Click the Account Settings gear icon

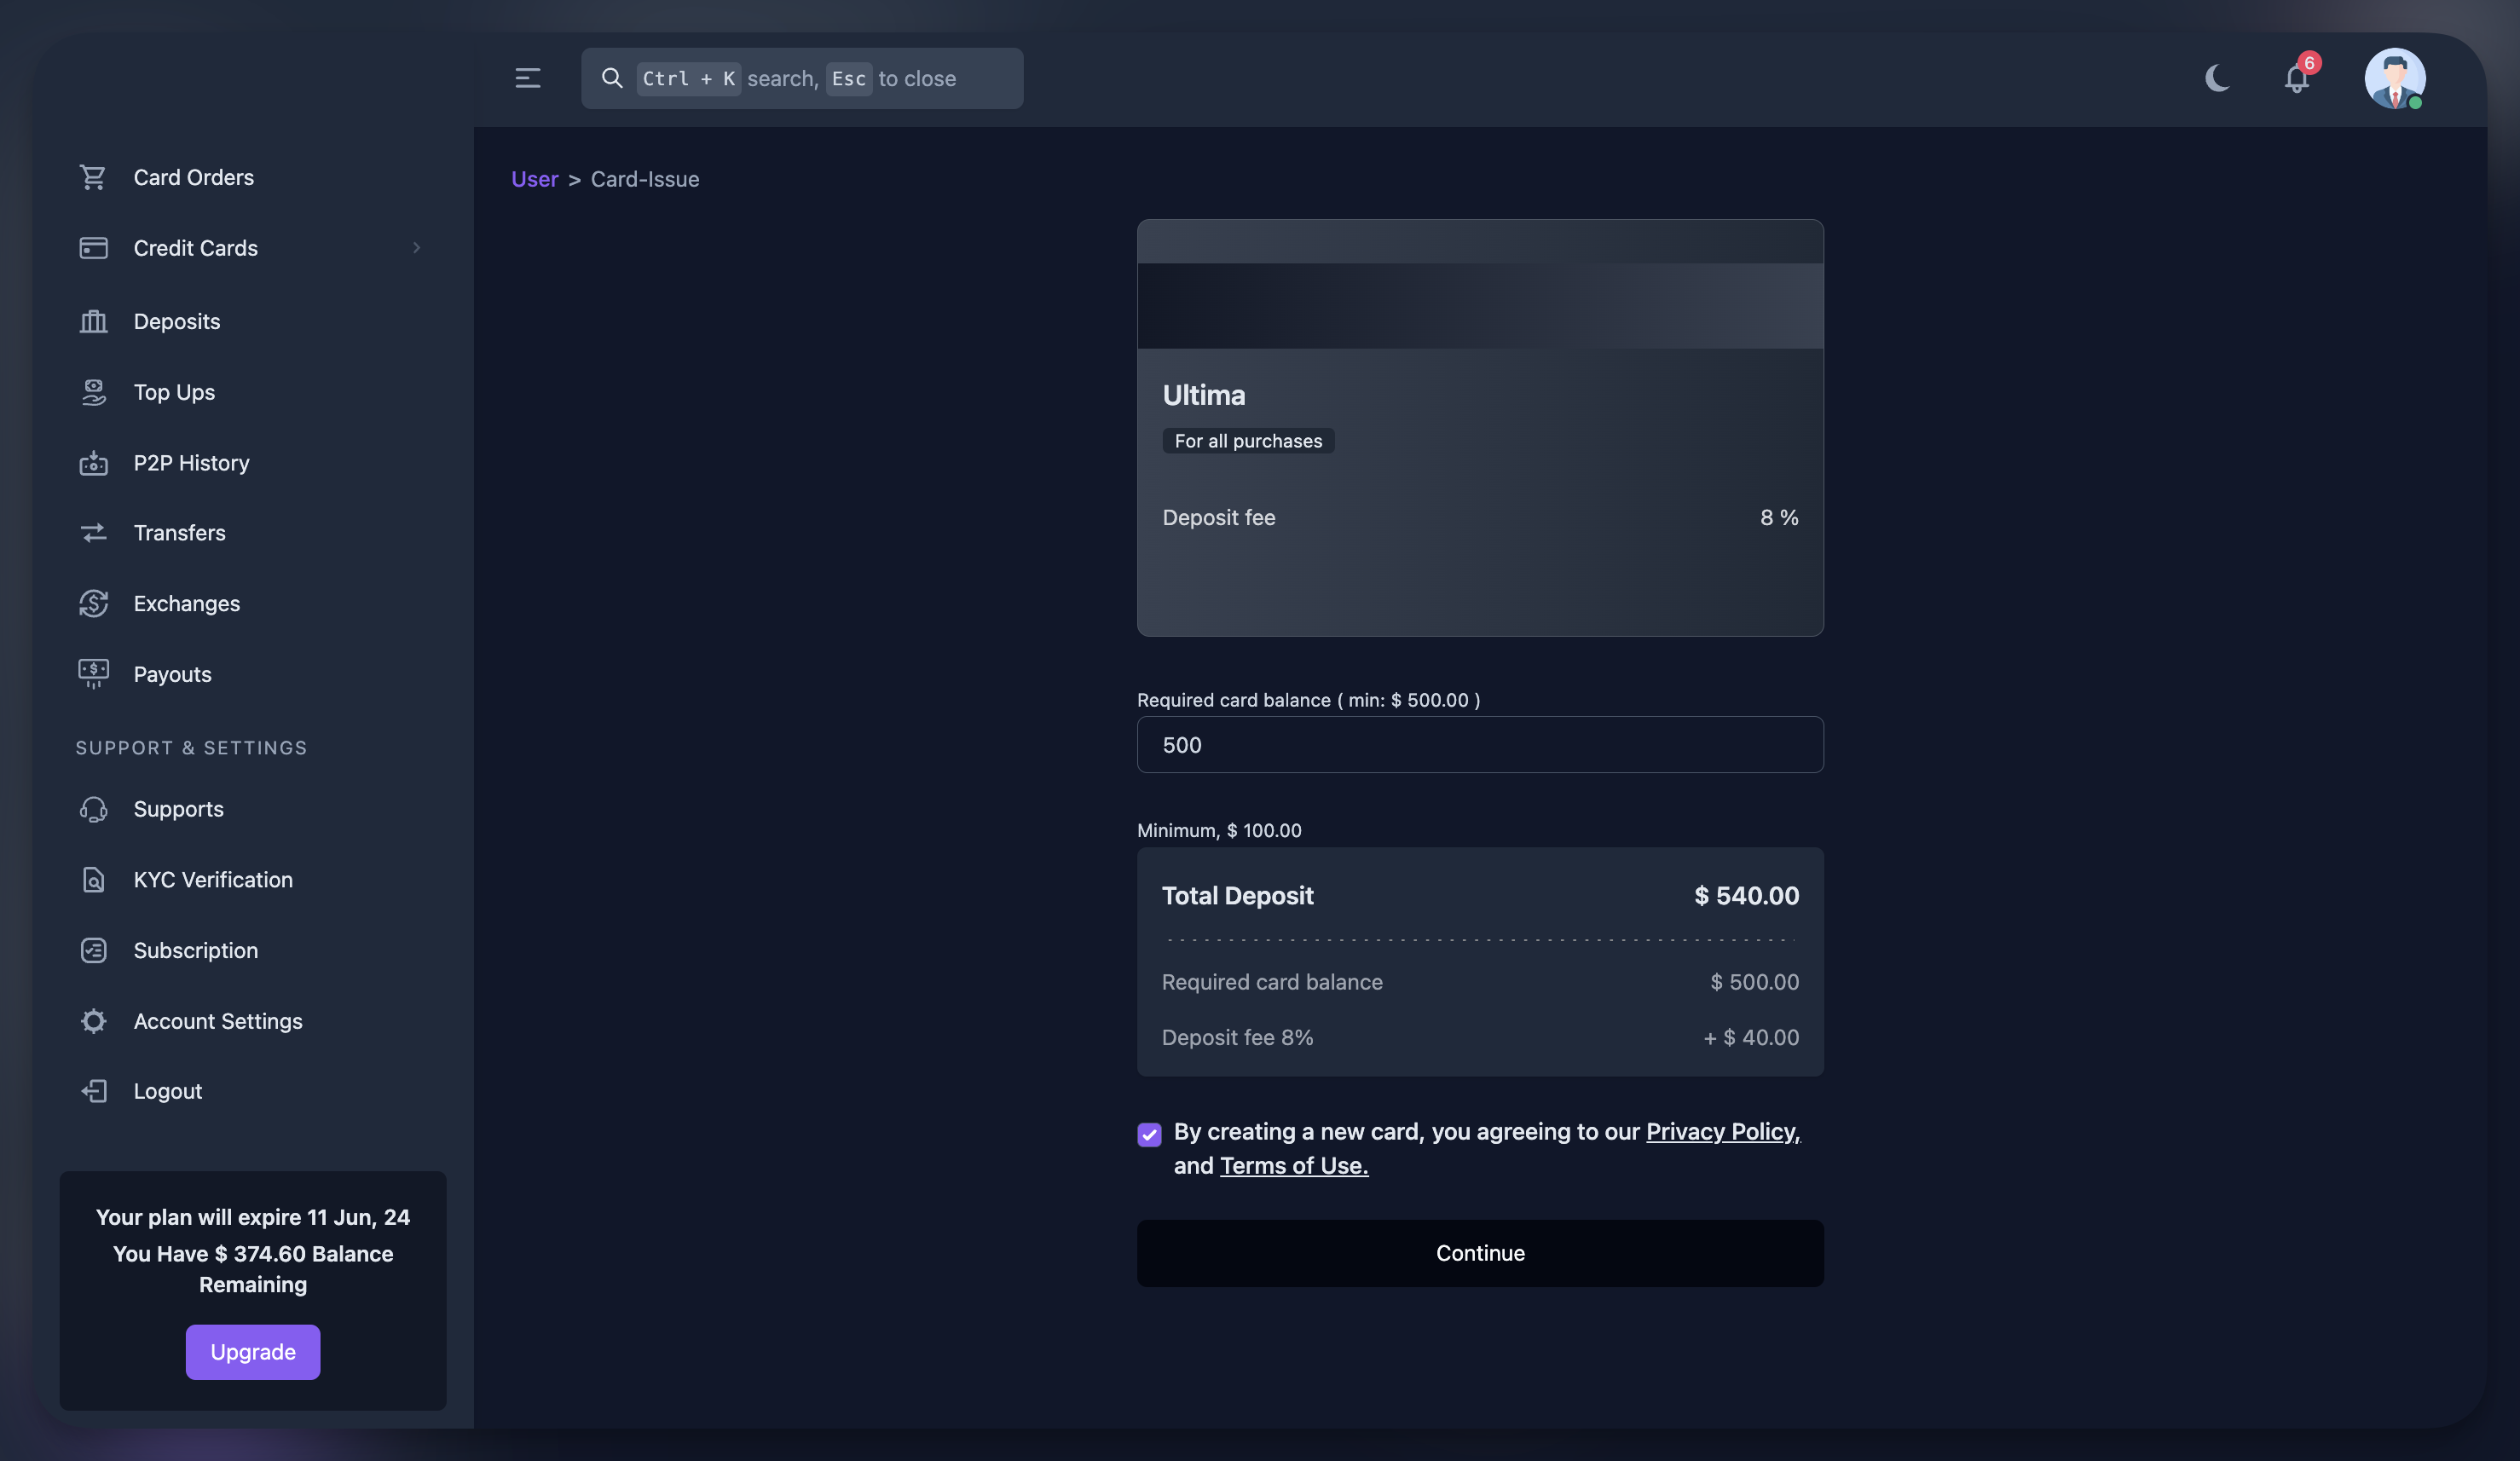pyautogui.click(x=93, y=1021)
